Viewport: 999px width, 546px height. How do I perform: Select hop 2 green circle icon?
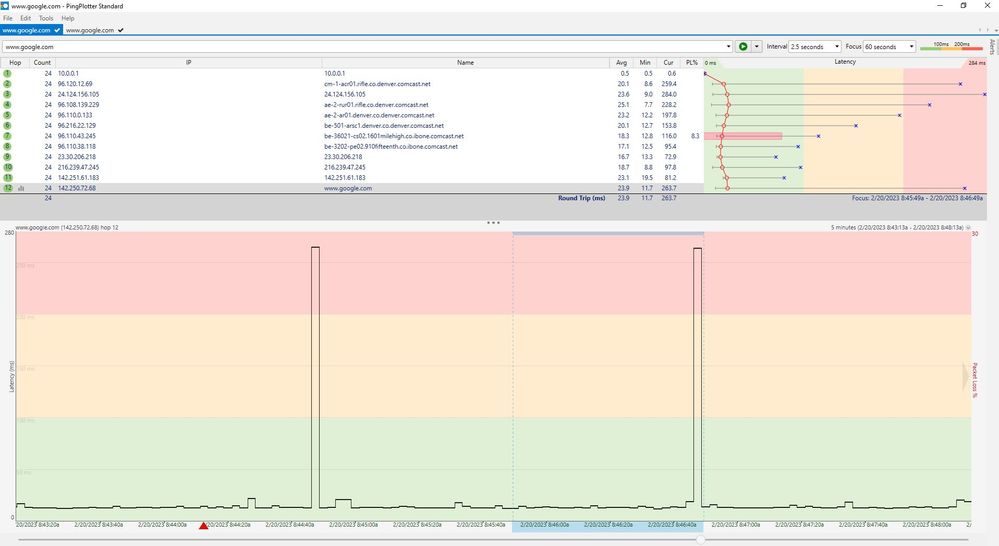point(8,83)
